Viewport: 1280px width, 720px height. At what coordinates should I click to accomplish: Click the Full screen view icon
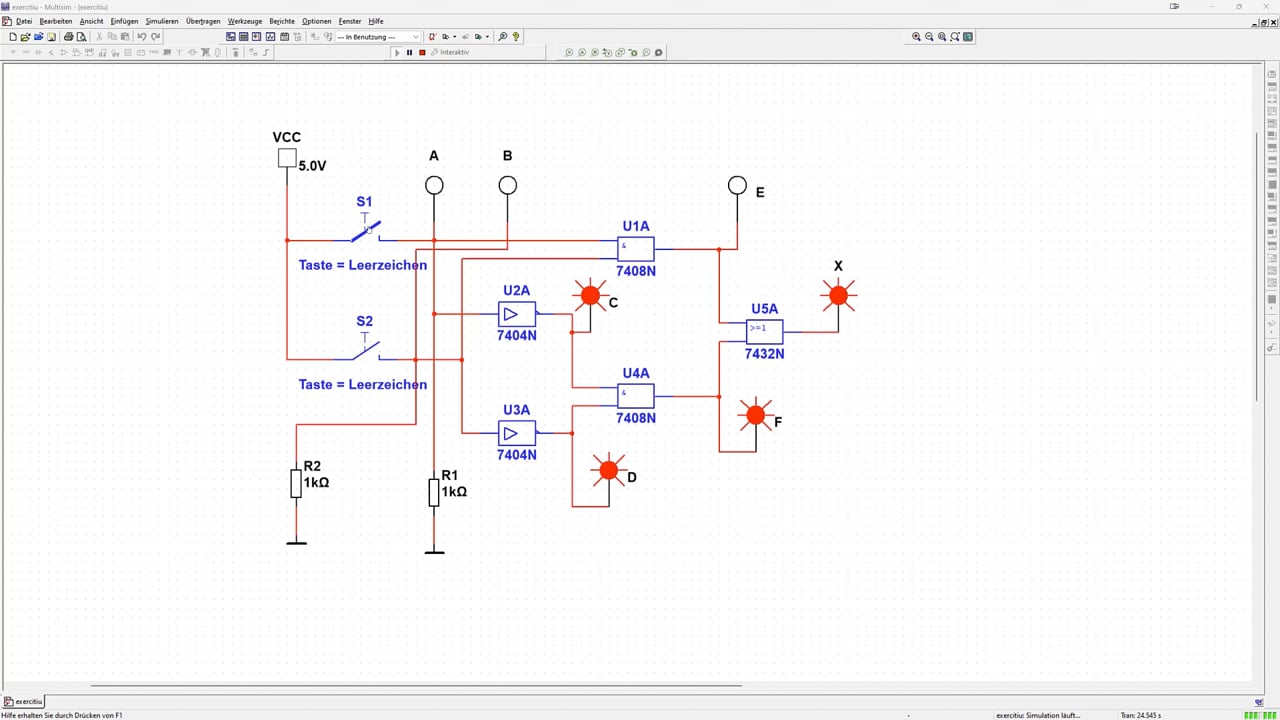(x=968, y=37)
